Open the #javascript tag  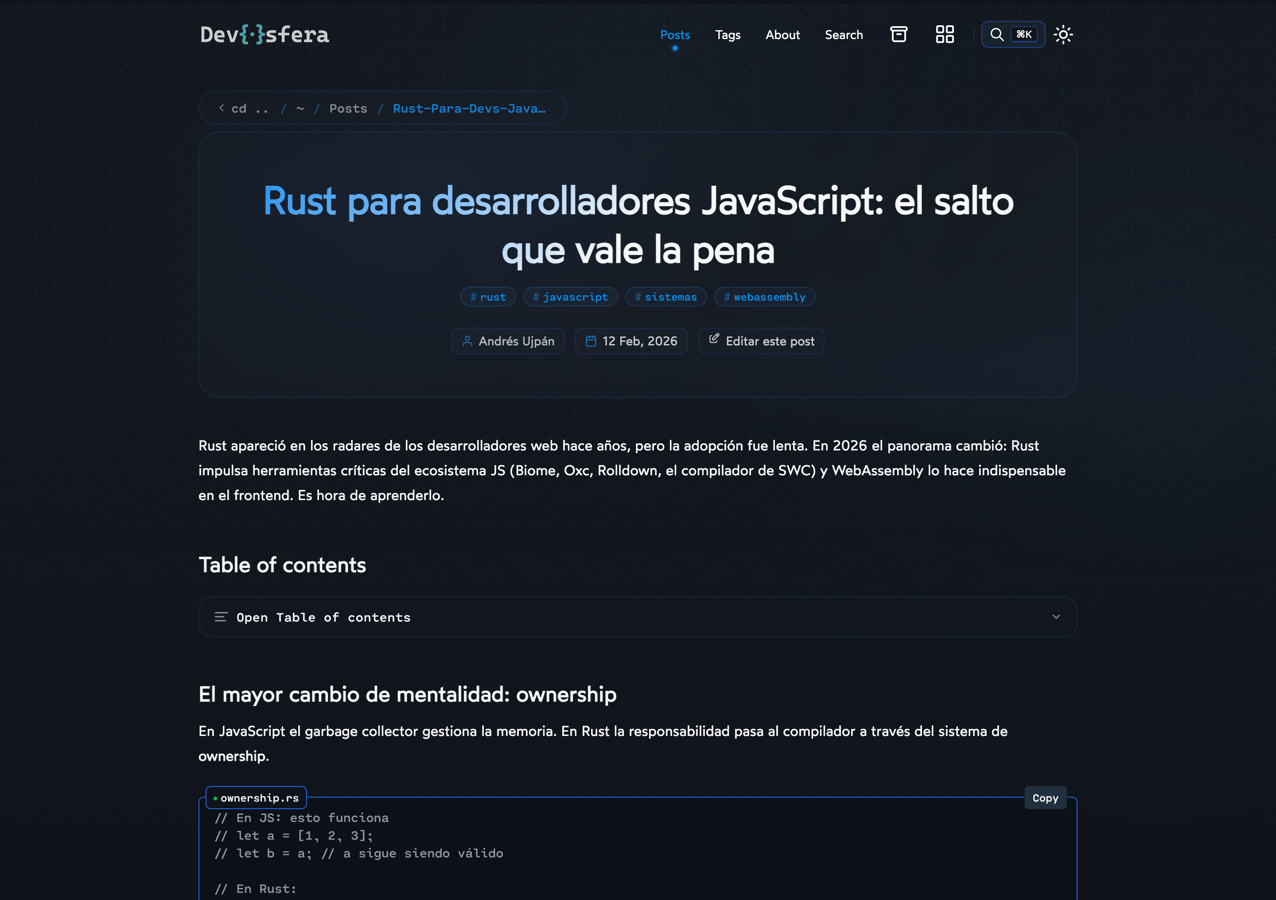[570, 297]
